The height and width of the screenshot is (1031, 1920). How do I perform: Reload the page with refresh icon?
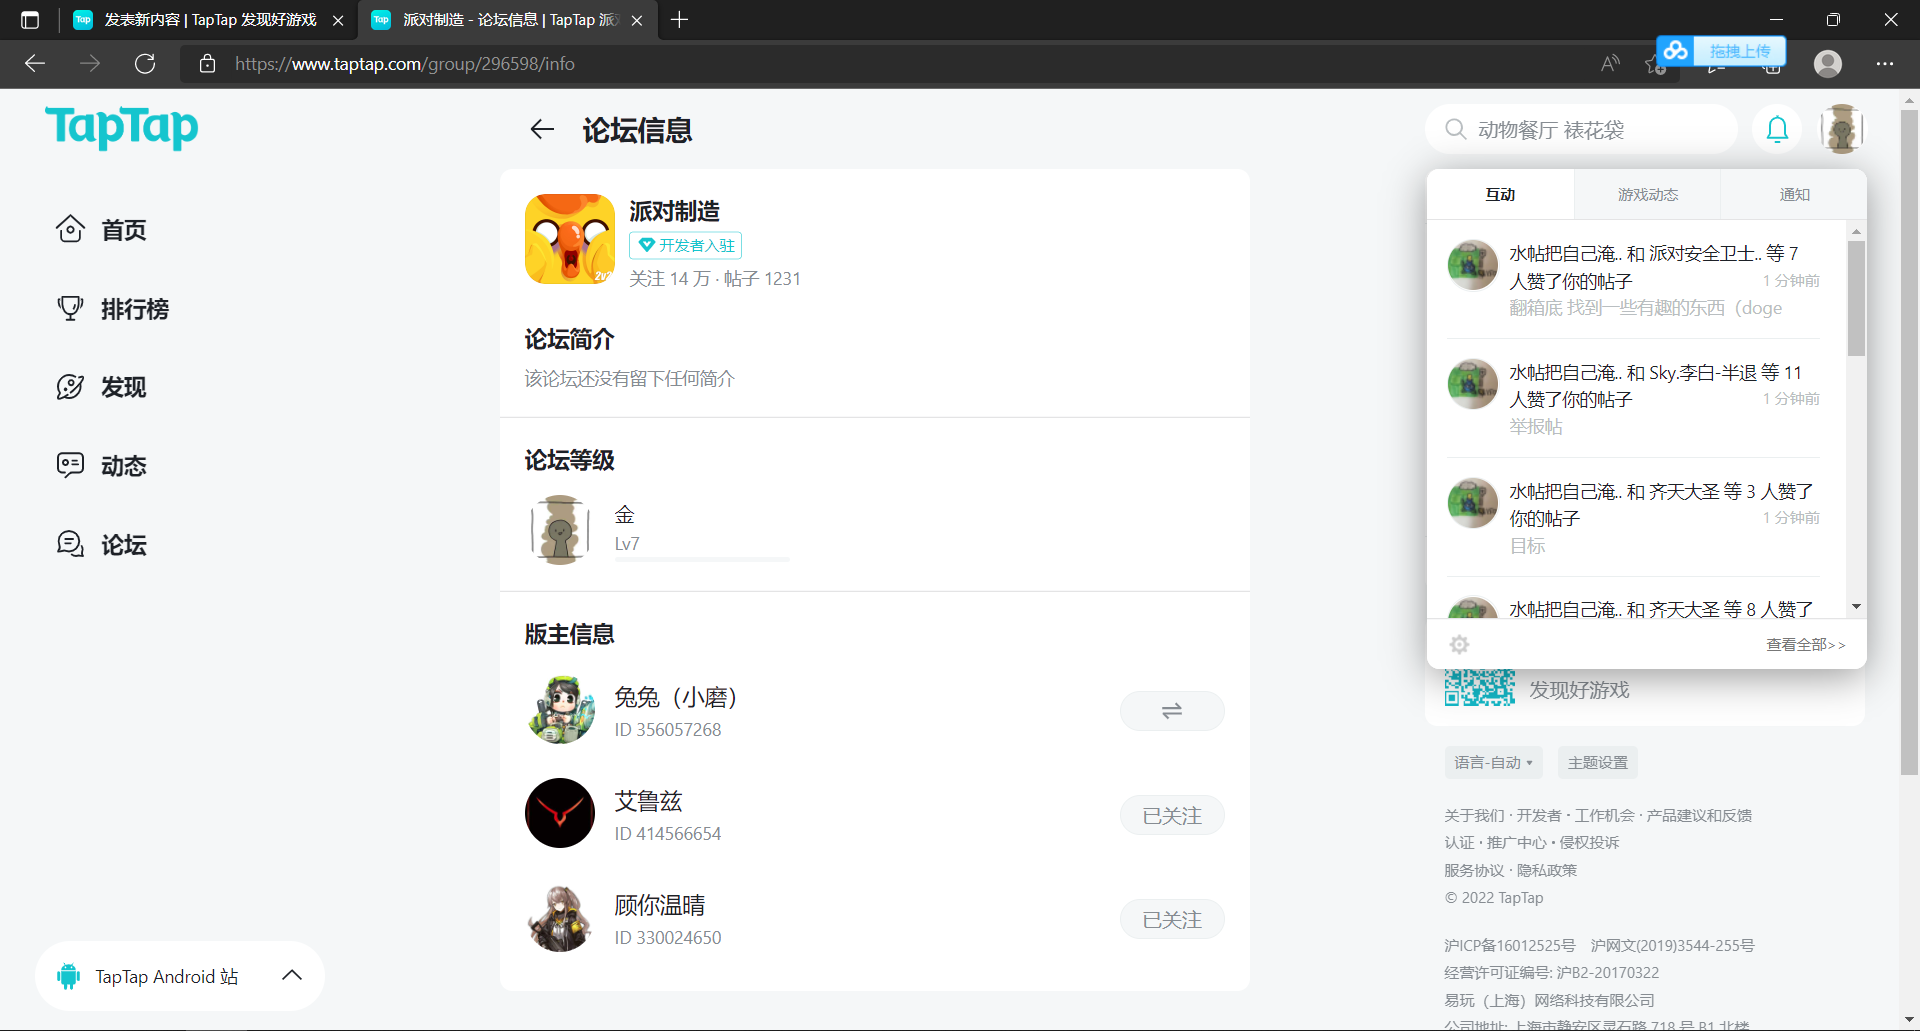pos(145,64)
